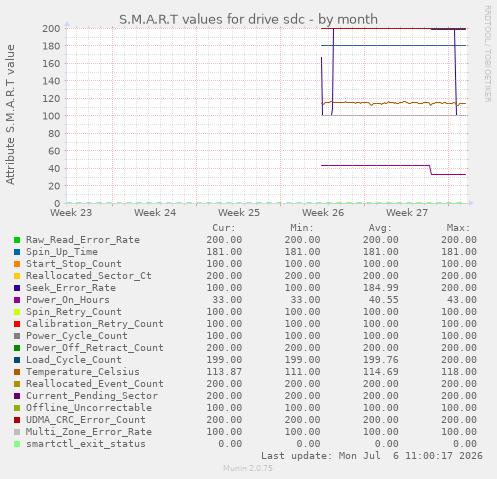The image size is (497, 479).
Task: Select the Temperature_Celsius legend label
Action: 83,372
